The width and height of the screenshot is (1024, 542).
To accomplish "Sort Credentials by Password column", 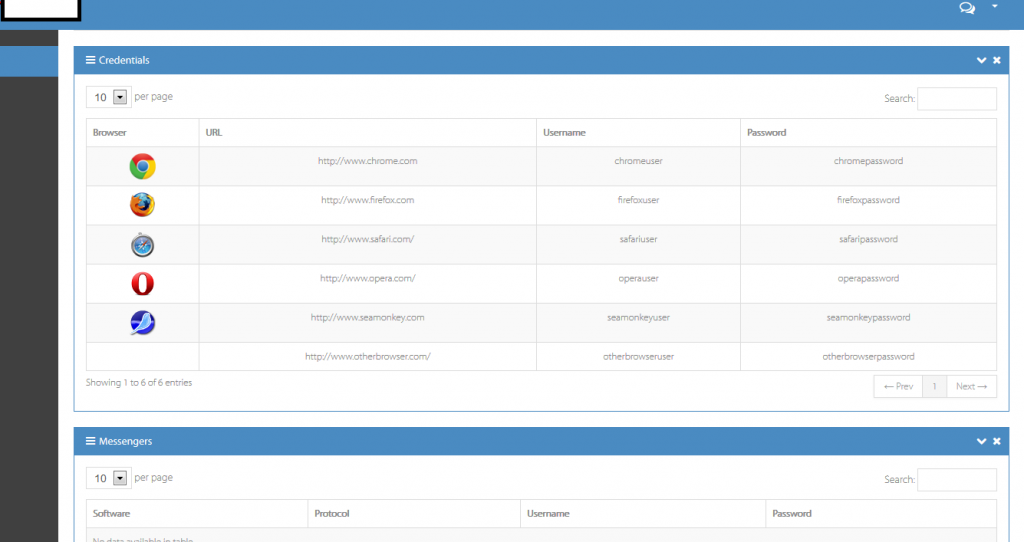I will click(869, 133).
